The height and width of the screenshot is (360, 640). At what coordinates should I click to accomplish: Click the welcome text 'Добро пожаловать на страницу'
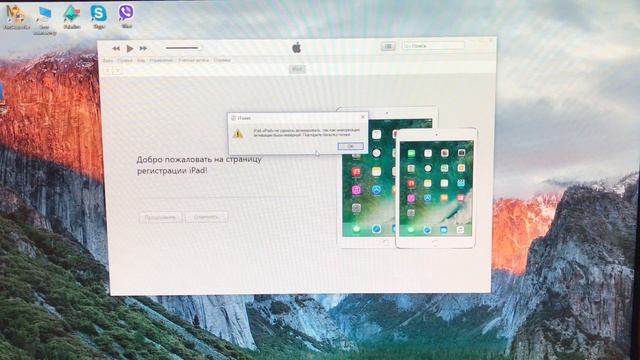click(199, 159)
